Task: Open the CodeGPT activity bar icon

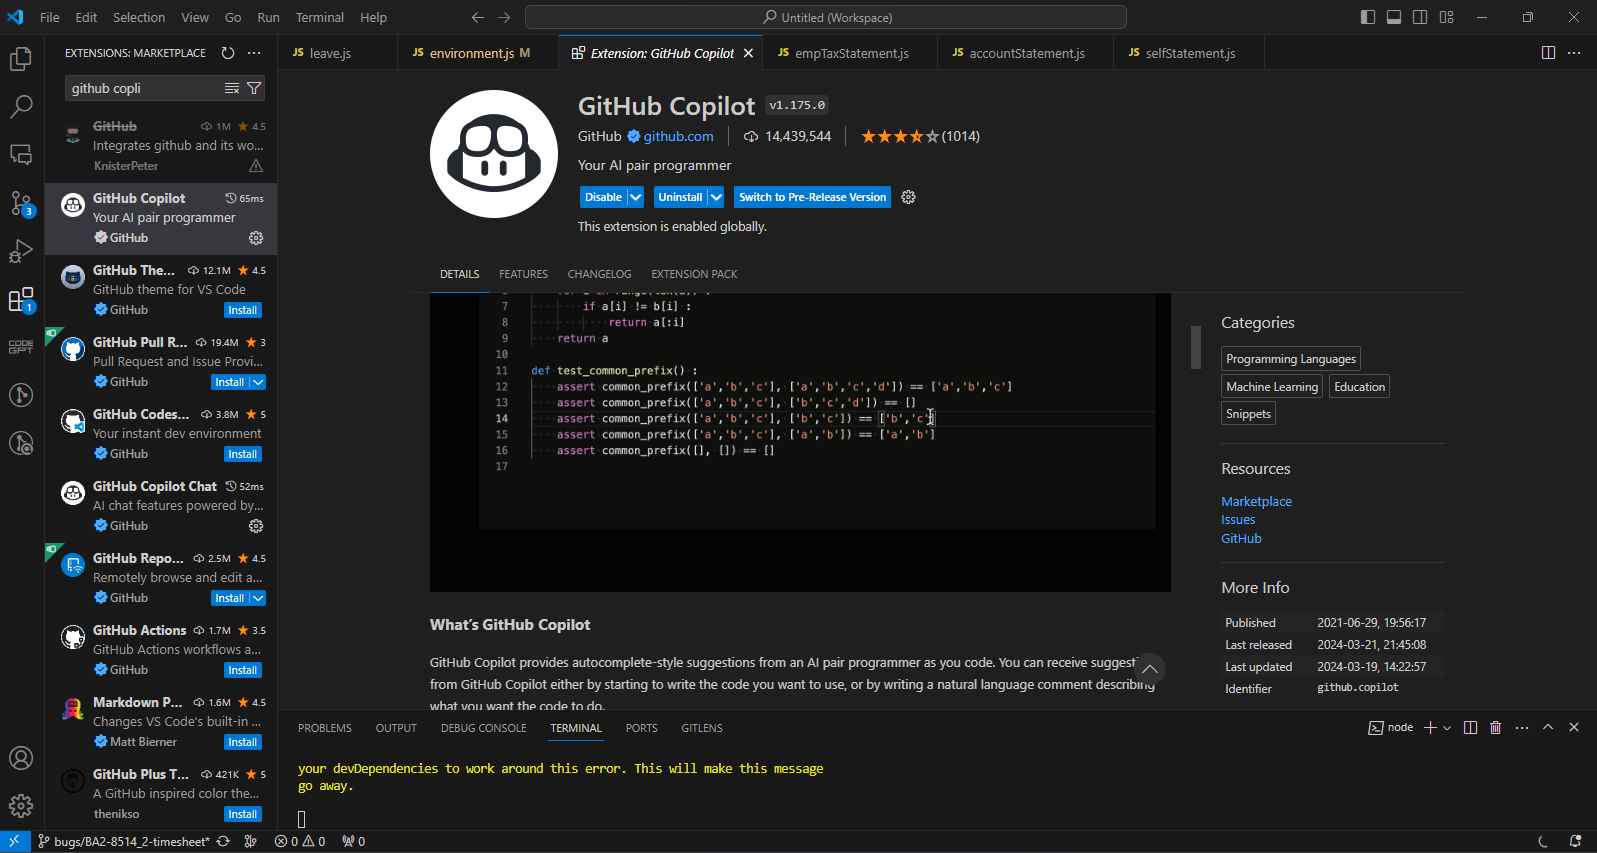Action: 21,347
